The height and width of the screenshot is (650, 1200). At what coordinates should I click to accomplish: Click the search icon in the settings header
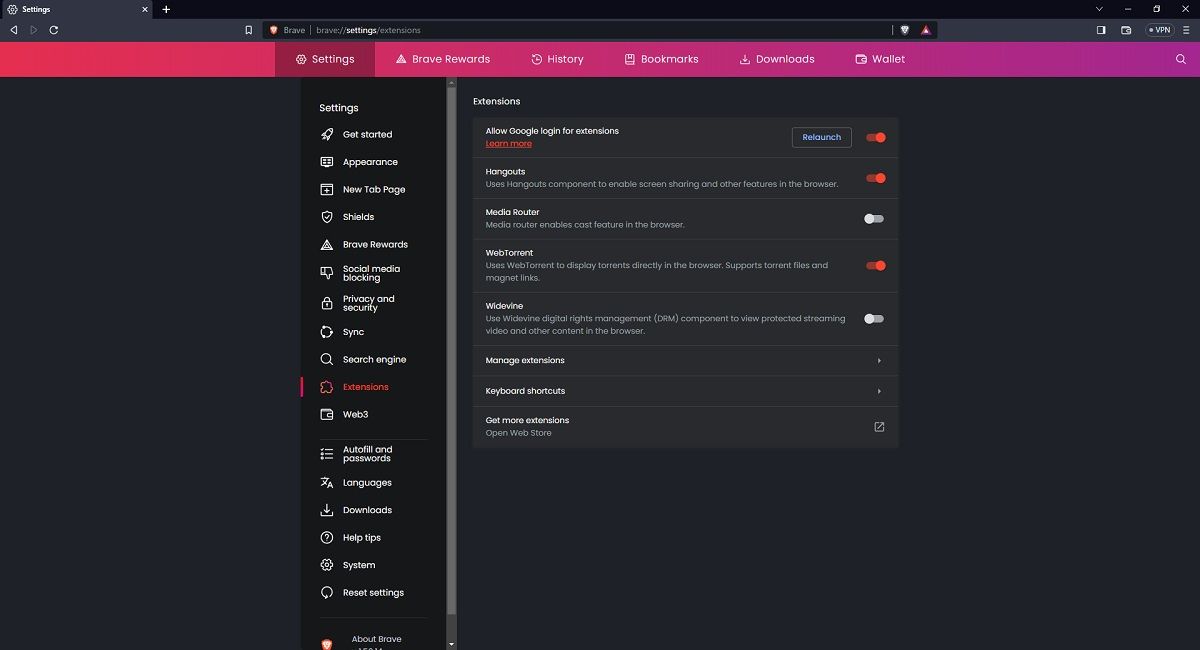(x=1181, y=59)
